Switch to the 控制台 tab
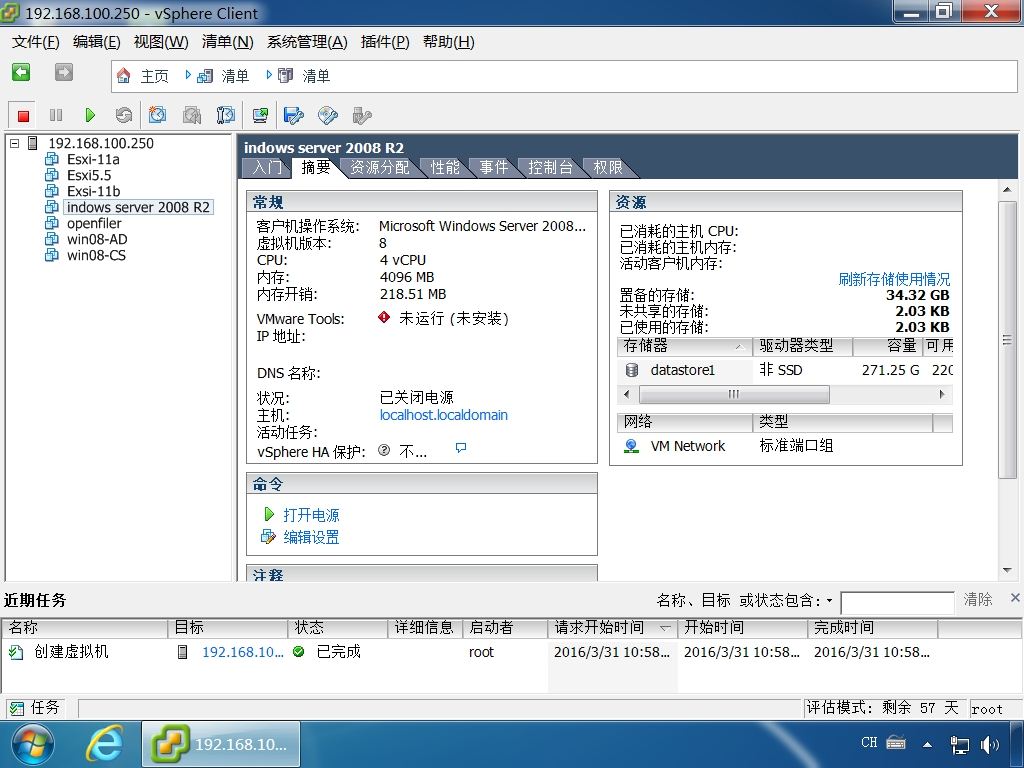Screen dimensions: 1024x768 tap(551, 168)
